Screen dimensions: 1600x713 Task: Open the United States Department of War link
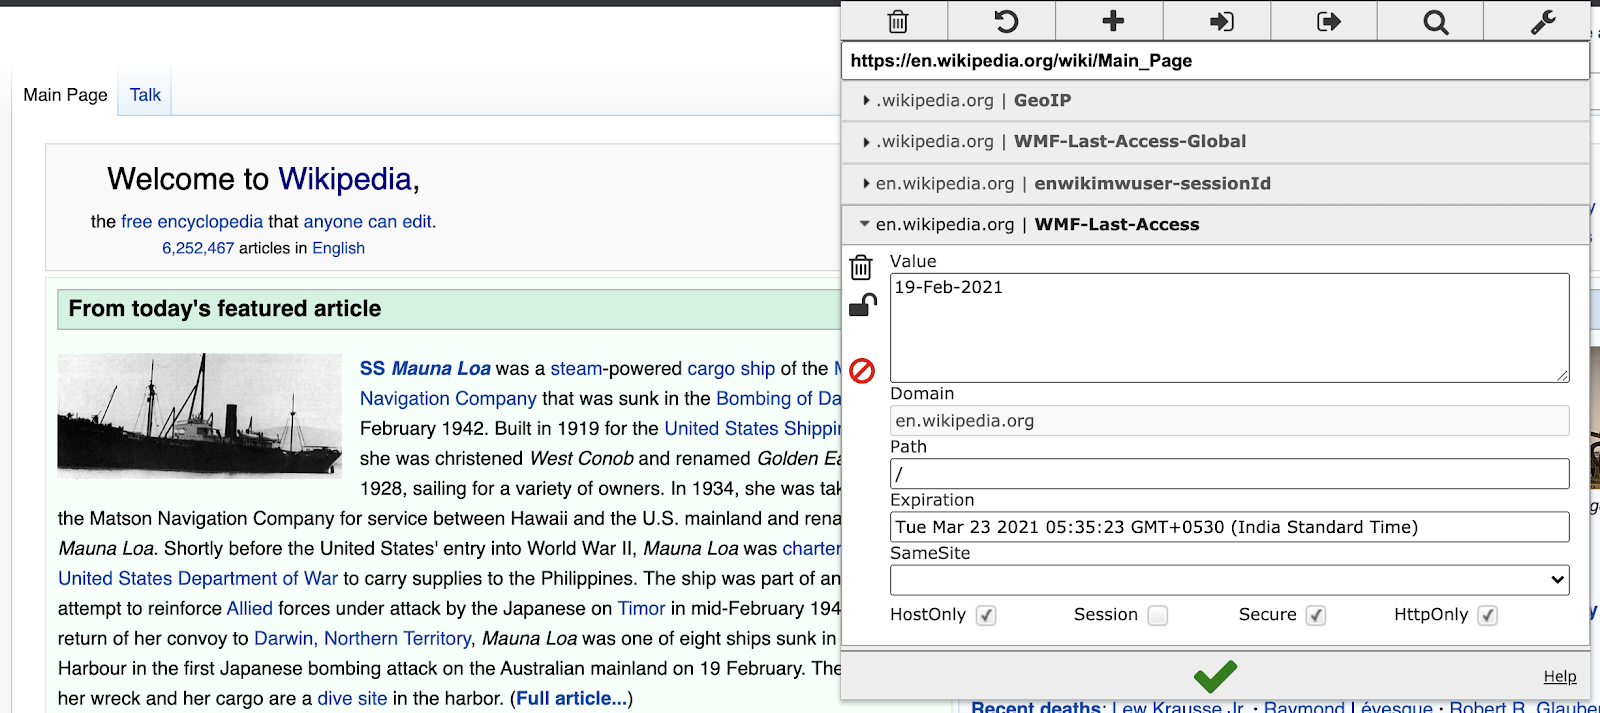tap(198, 579)
